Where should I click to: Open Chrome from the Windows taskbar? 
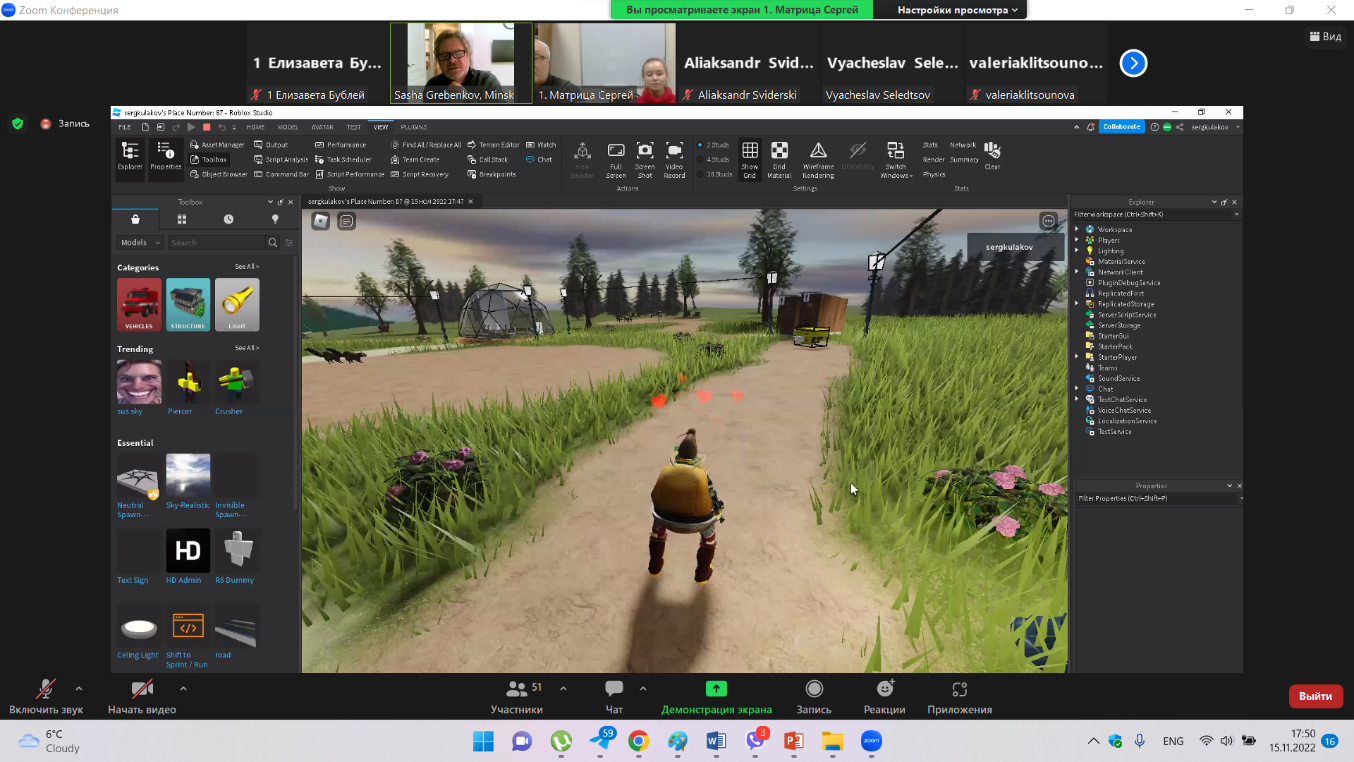point(638,741)
